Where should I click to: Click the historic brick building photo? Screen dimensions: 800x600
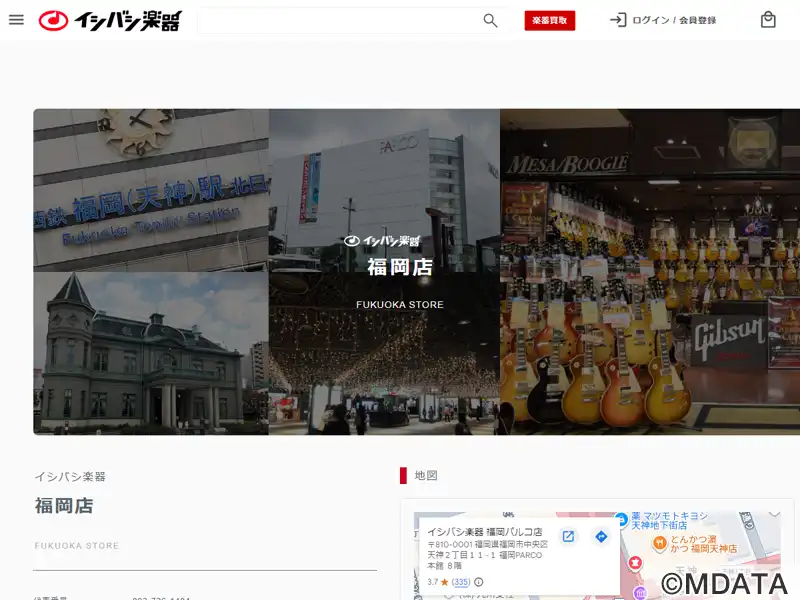(151, 354)
